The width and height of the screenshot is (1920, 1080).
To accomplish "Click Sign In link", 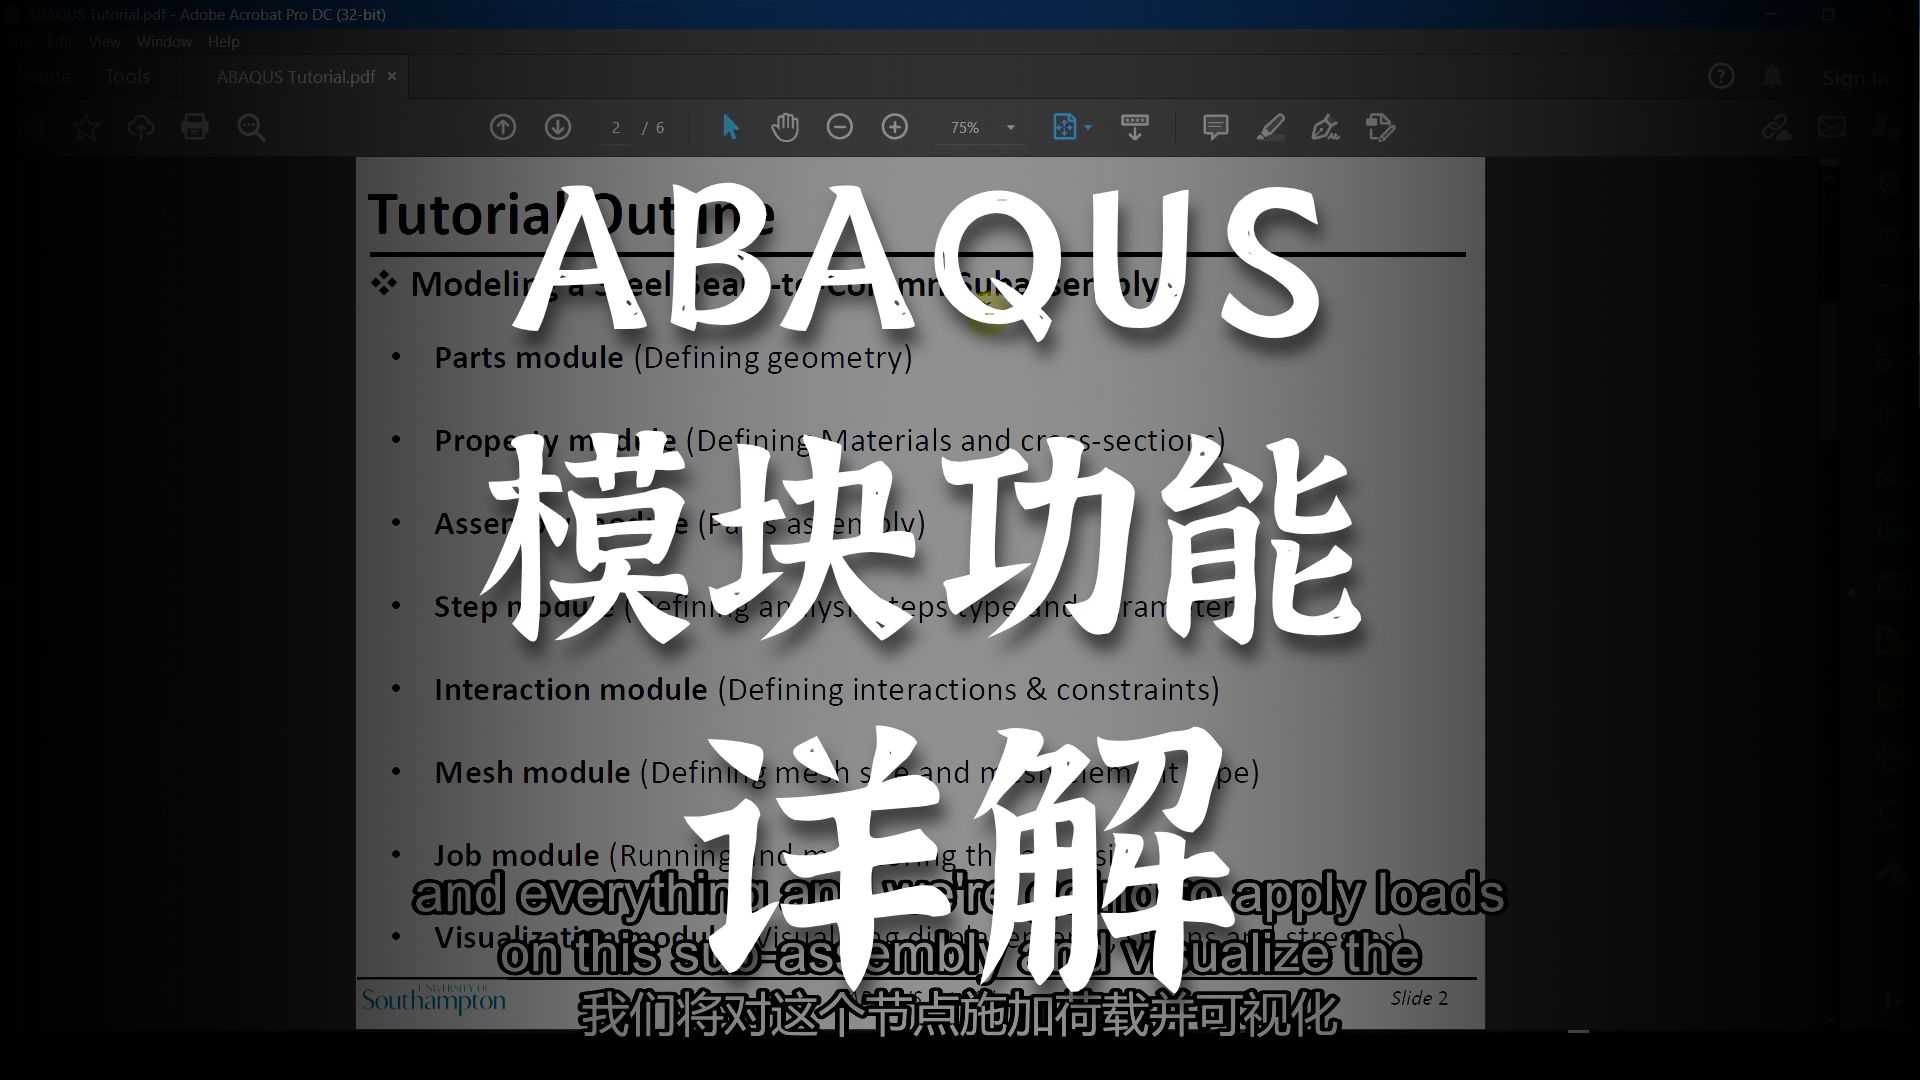I will [x=1855, y=77].
